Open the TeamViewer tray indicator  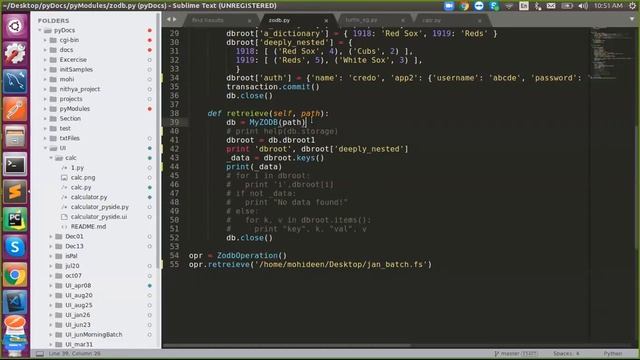[x=479, y=6]
